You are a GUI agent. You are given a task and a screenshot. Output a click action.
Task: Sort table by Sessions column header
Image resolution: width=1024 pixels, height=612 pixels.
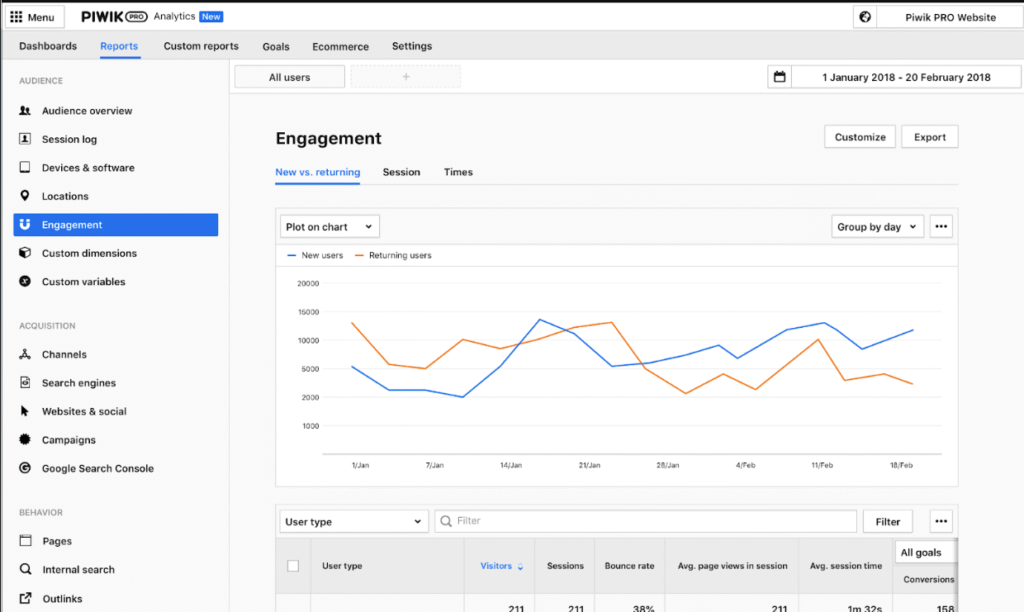(x=565, y=566)
